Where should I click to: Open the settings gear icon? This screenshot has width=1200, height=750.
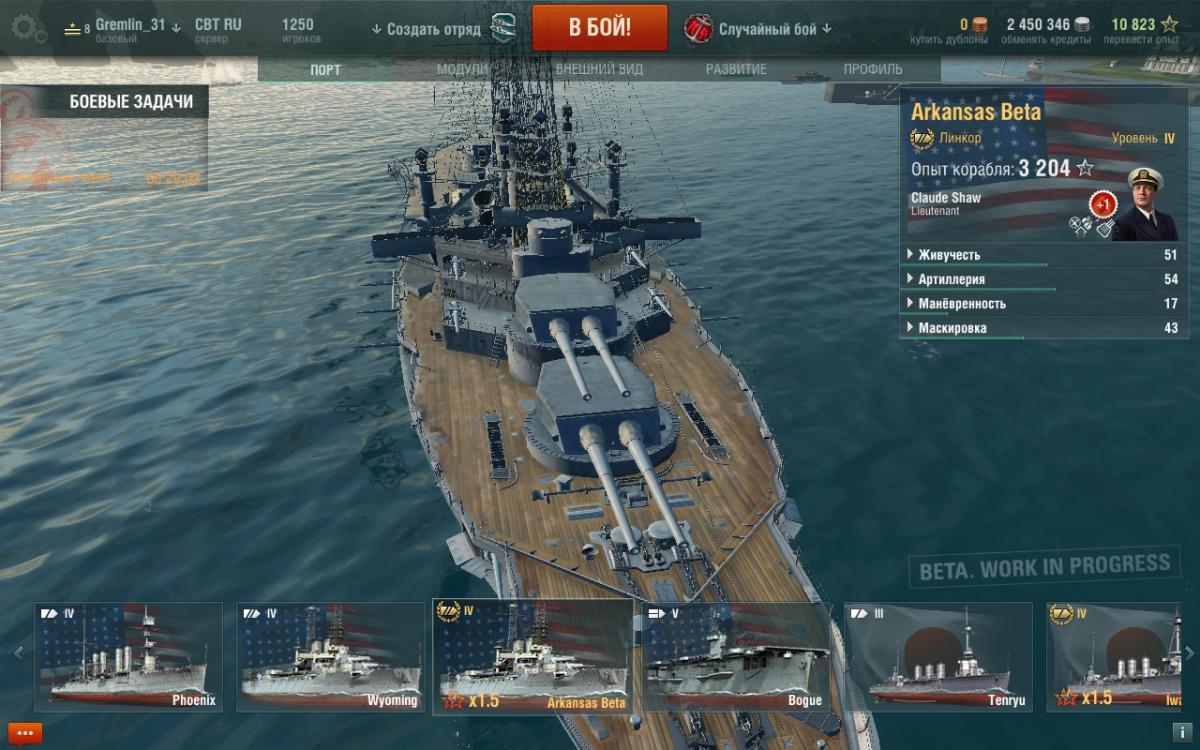tap(30, 30)
